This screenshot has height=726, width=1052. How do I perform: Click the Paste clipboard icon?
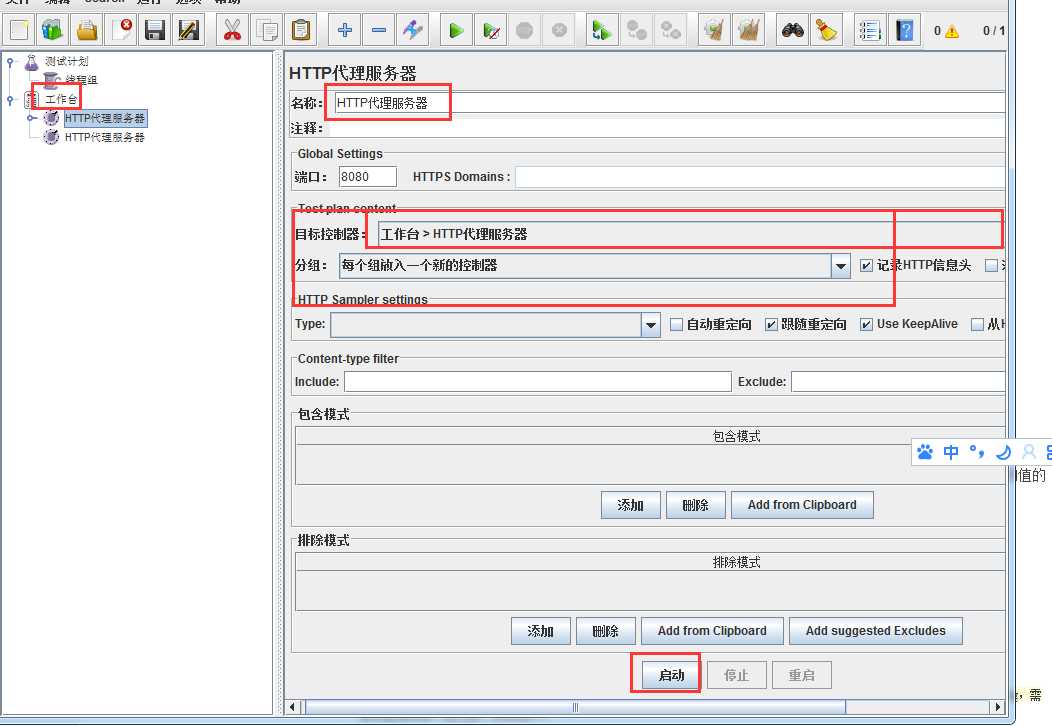[301, 30]
